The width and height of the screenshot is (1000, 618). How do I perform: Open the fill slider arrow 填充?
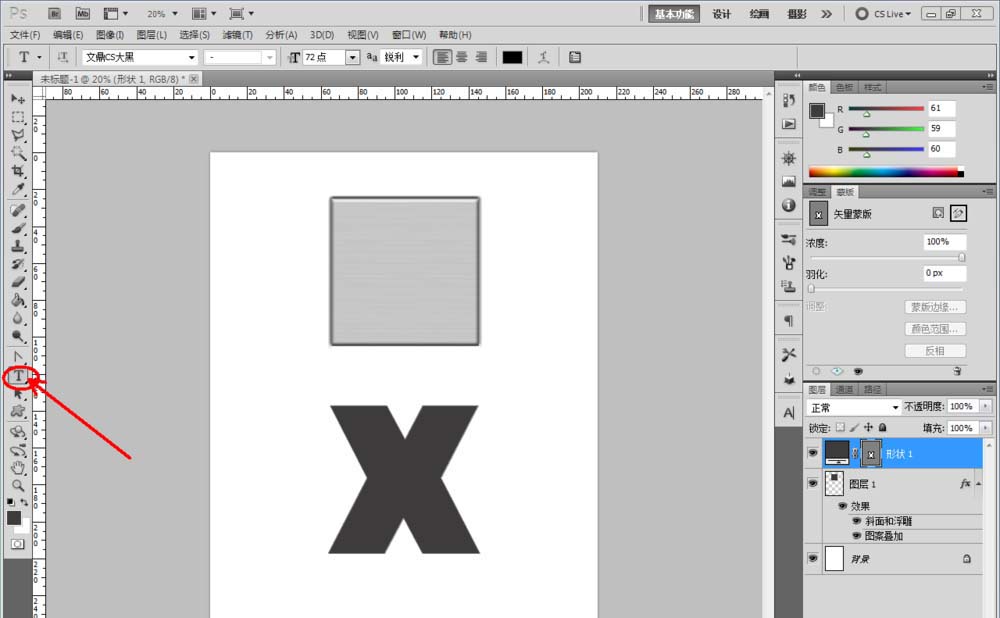pos(986,428)
